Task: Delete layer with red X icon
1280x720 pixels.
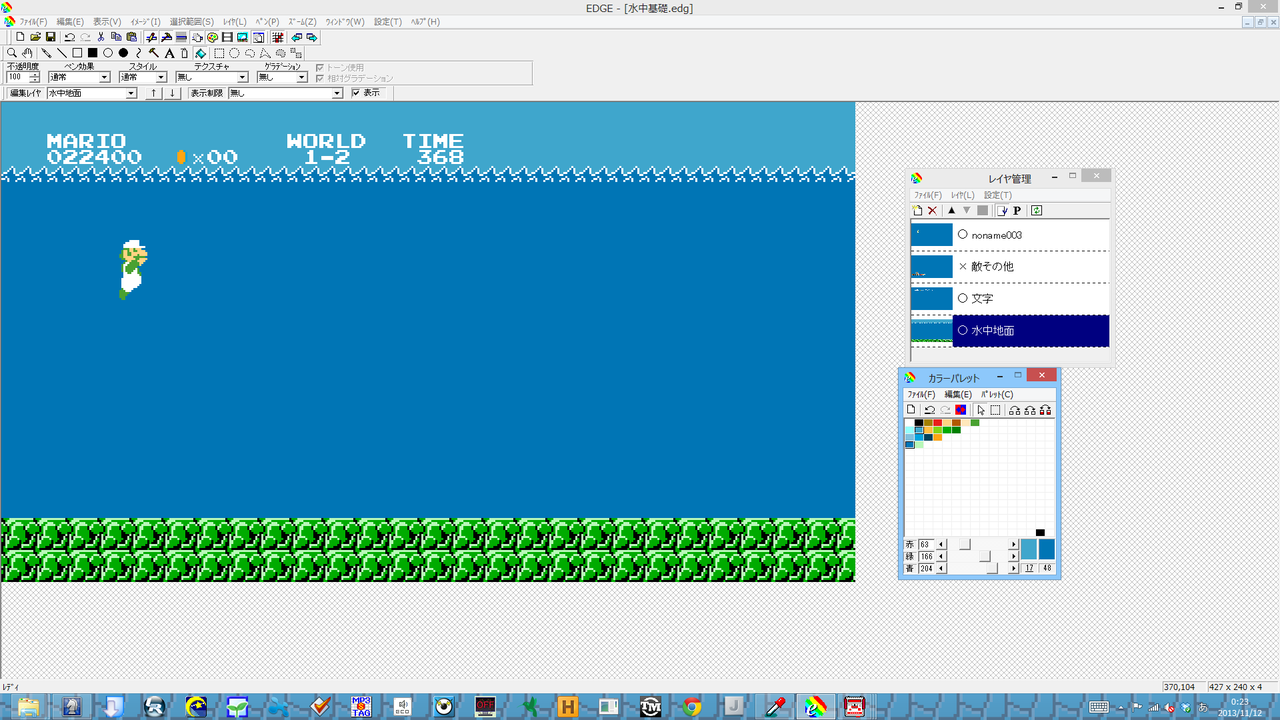Action: click(x=932, y=210)
